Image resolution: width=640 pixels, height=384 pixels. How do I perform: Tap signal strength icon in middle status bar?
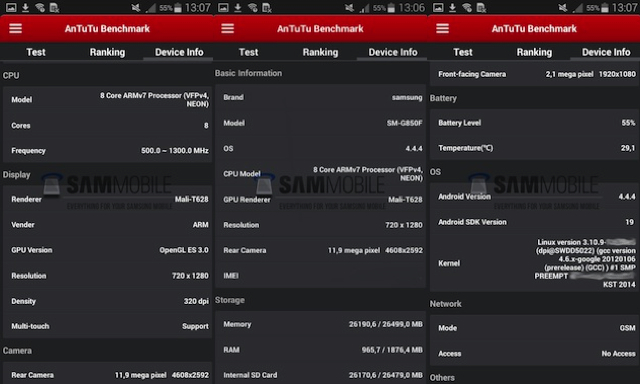coord(364,7)
